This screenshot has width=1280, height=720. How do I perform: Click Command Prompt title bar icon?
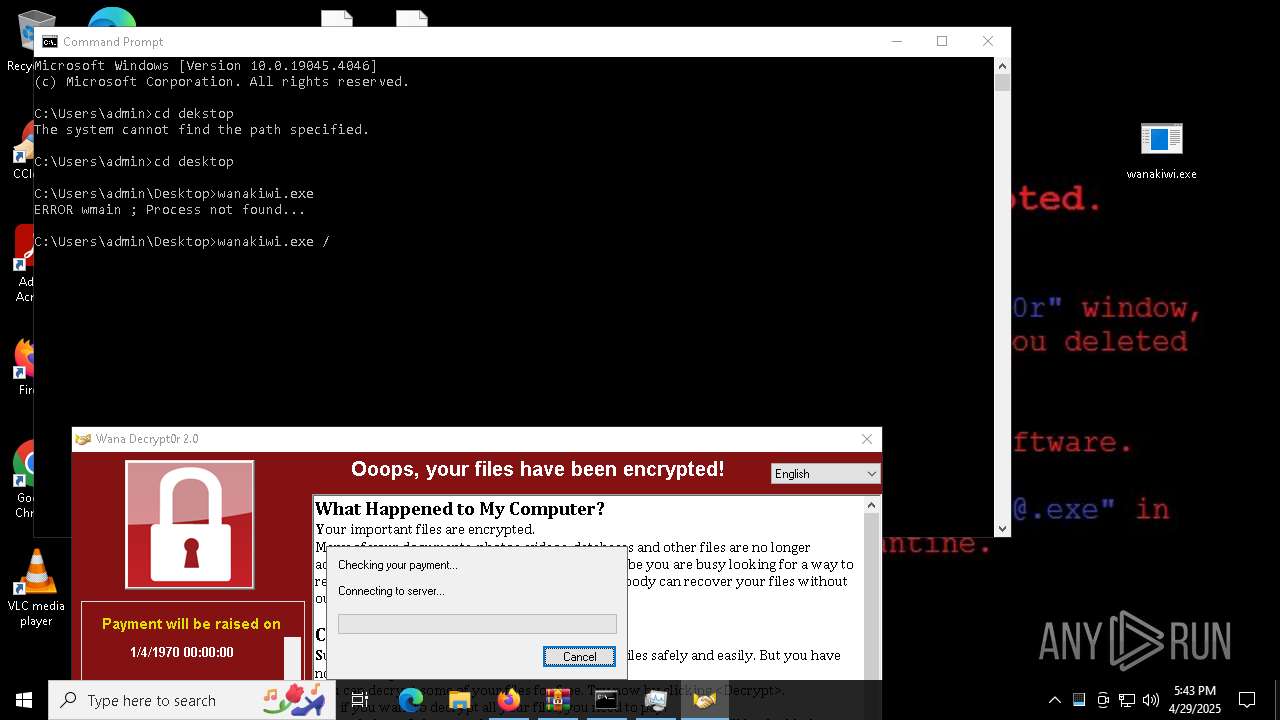(49, 42)
